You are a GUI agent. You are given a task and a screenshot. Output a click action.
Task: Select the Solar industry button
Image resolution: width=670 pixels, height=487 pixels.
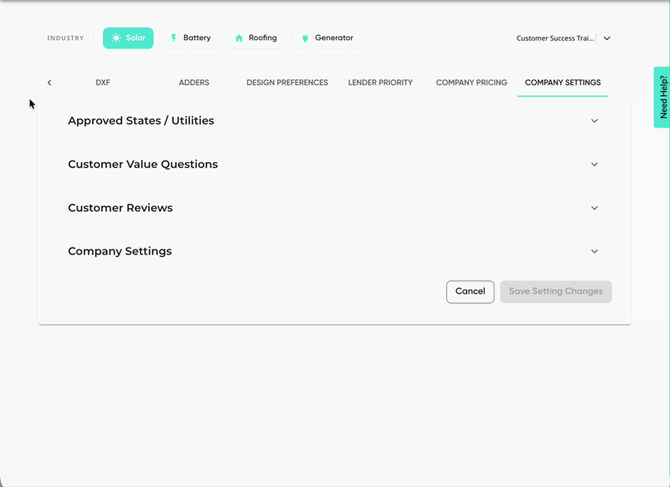point(128,38)
